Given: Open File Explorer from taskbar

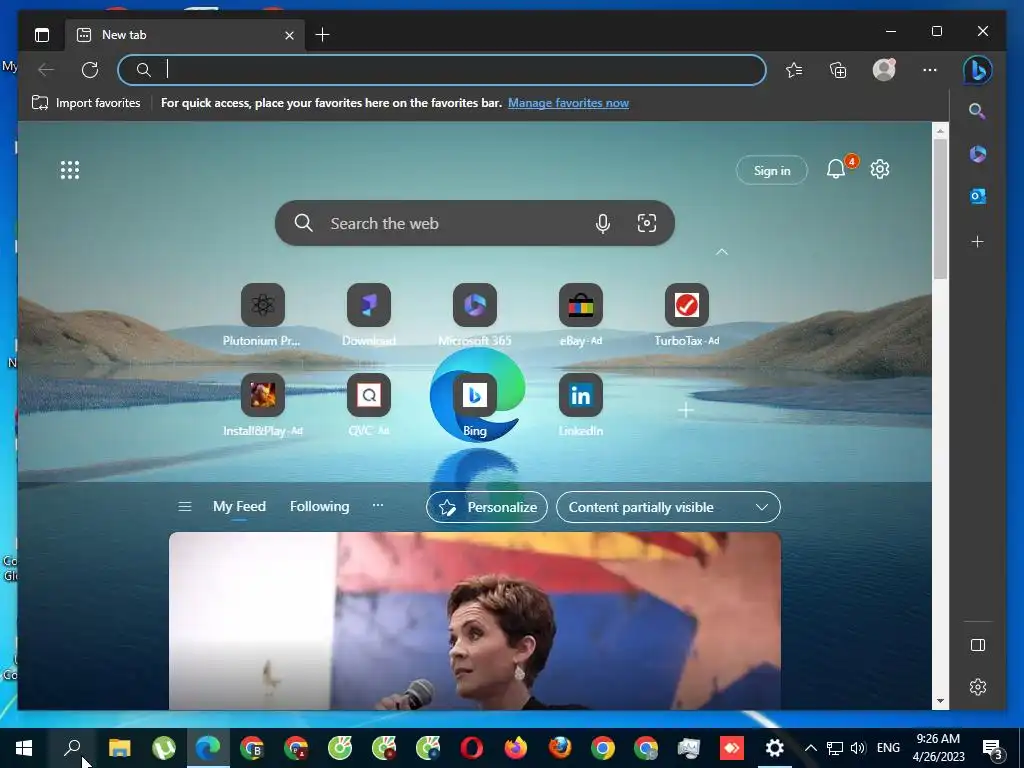Looking at the screenshot, I should (120, 748).
